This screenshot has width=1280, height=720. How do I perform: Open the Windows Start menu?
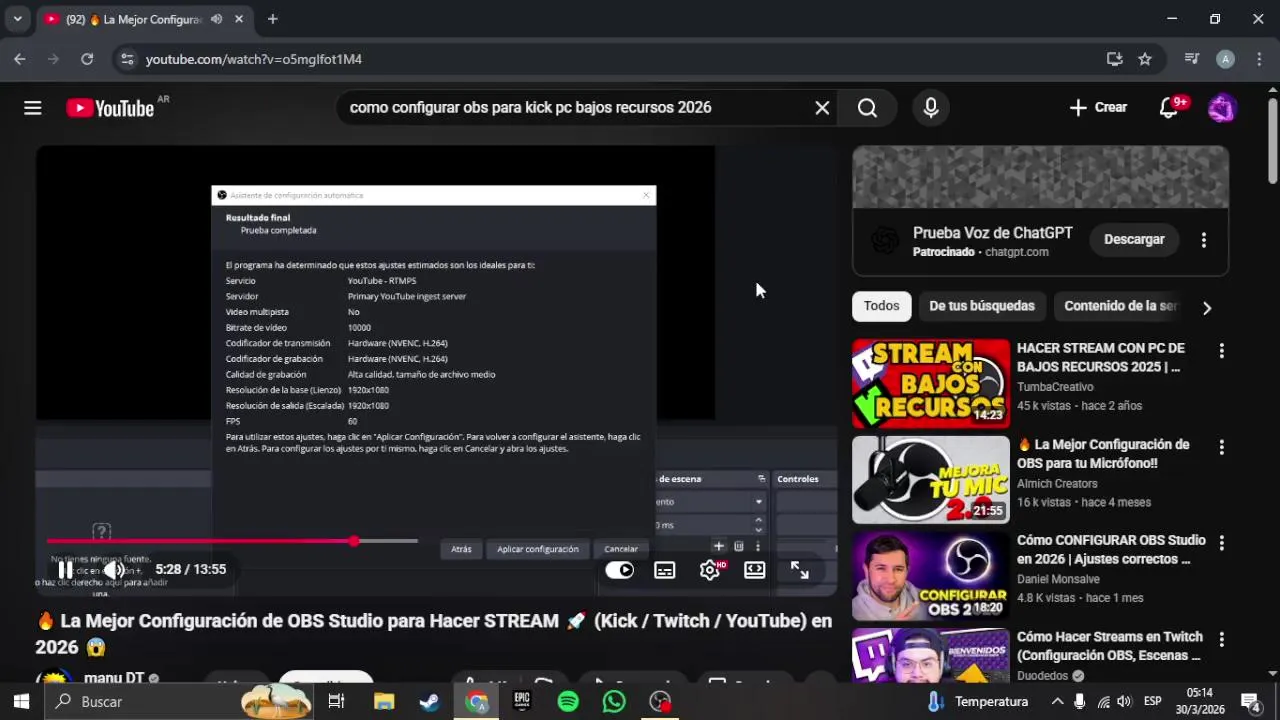coord(21,702)
